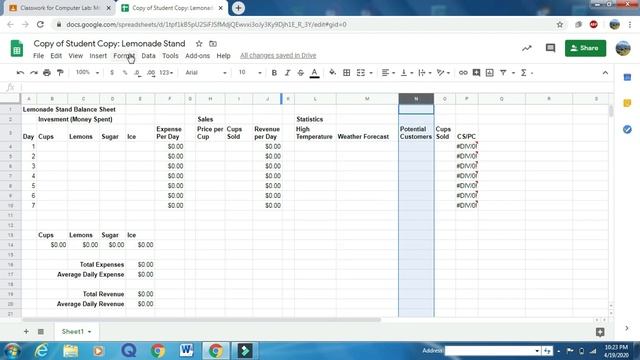The width and height of the screenshot is (640, 360).
Task: Click the Merge cells icon
Action: (x=361, y=73)
